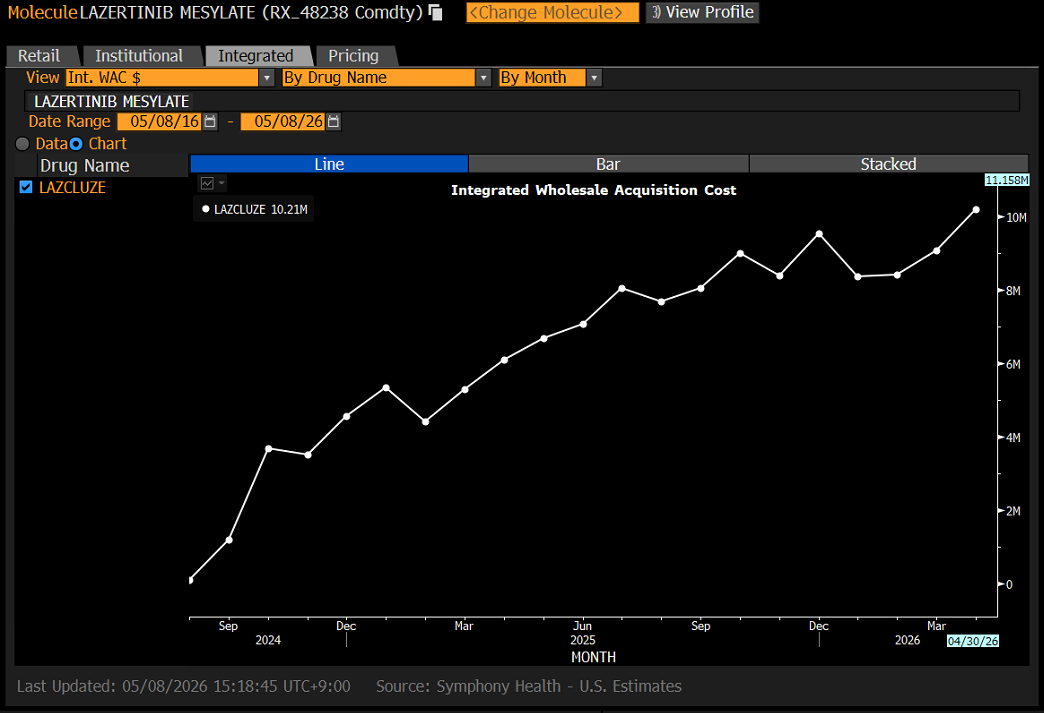
Task: Open the Int. WAC $ view dropdown
Action: point(266,78)
